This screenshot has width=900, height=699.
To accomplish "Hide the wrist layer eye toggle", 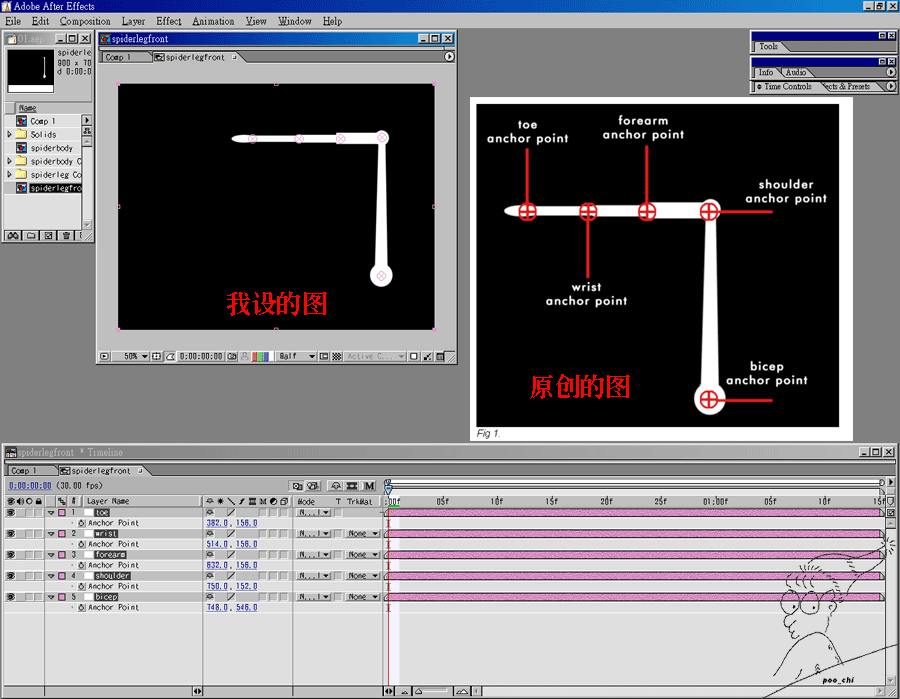I will [x=10, y=534].
